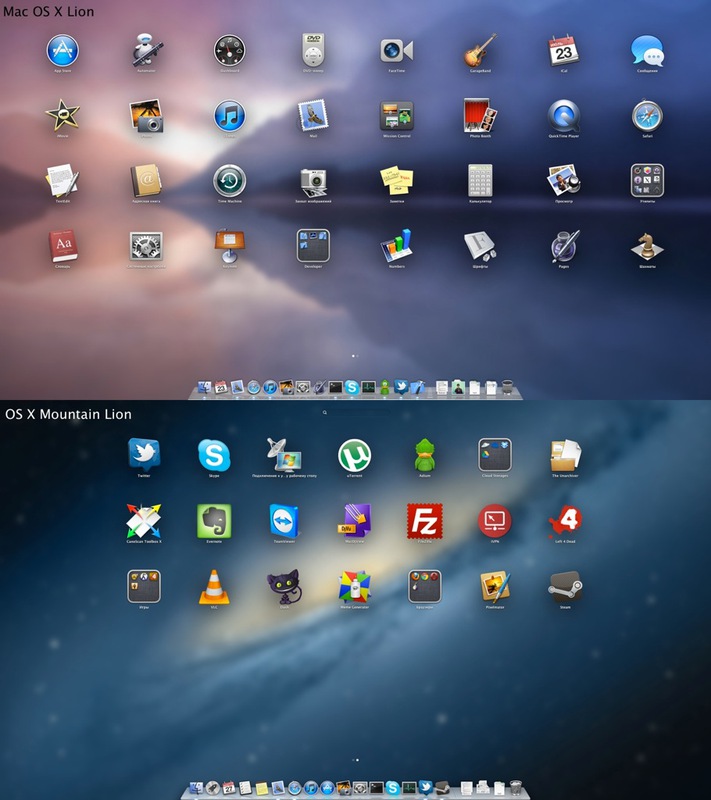Open Messages chat bubbles icon
The width and height of the screenshot is (711, 800).
pos(647,51)
